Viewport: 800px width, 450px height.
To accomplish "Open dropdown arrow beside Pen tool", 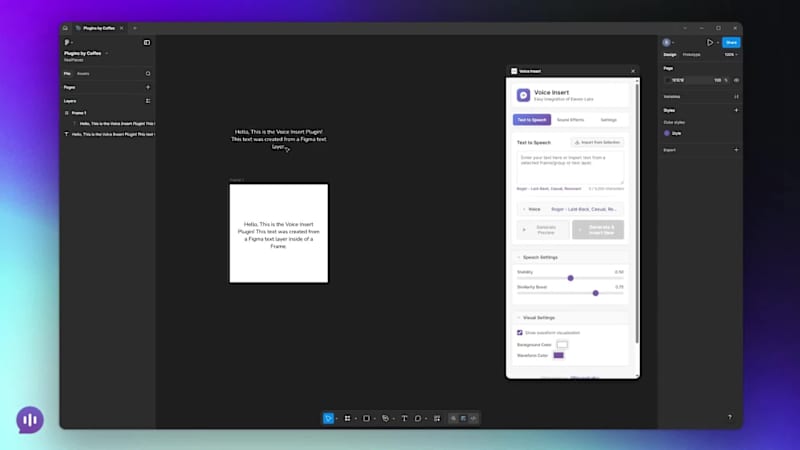I will [x=393, y=419].
